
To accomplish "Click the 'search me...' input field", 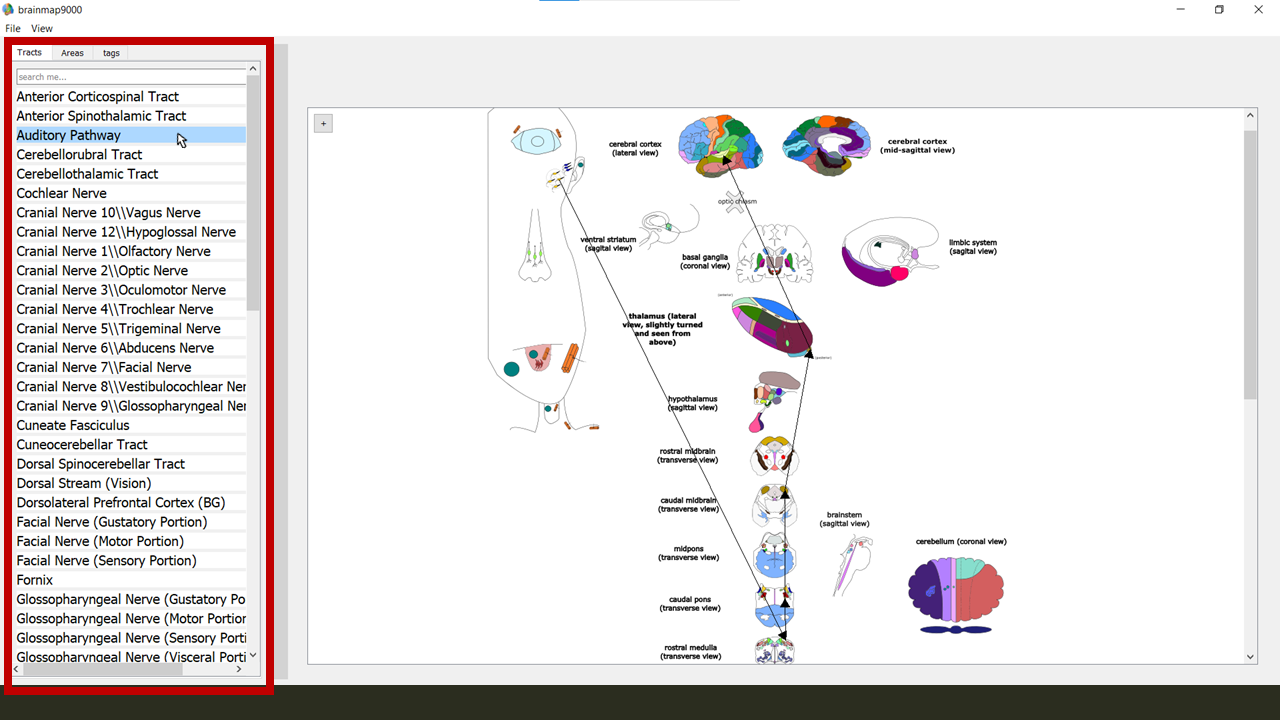I will point(130,77).
